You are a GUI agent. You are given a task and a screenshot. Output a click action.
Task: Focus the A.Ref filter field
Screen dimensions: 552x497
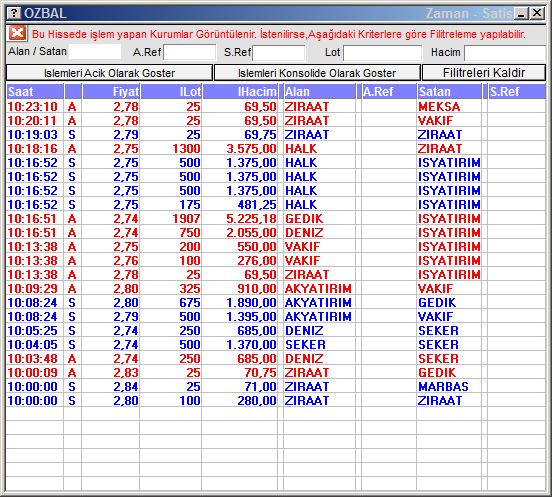click(189, 52)
